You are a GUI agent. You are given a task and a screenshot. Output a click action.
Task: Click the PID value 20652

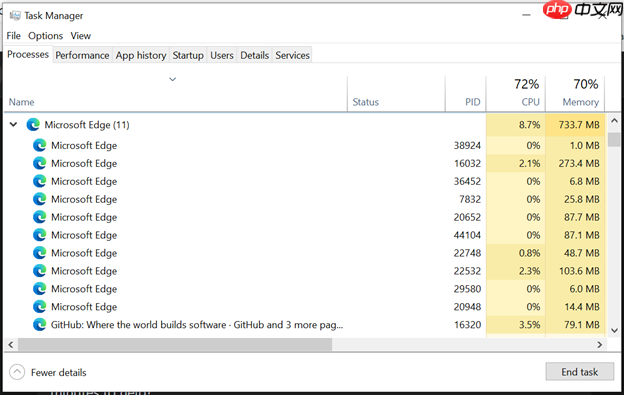click(x=467, y=217)
